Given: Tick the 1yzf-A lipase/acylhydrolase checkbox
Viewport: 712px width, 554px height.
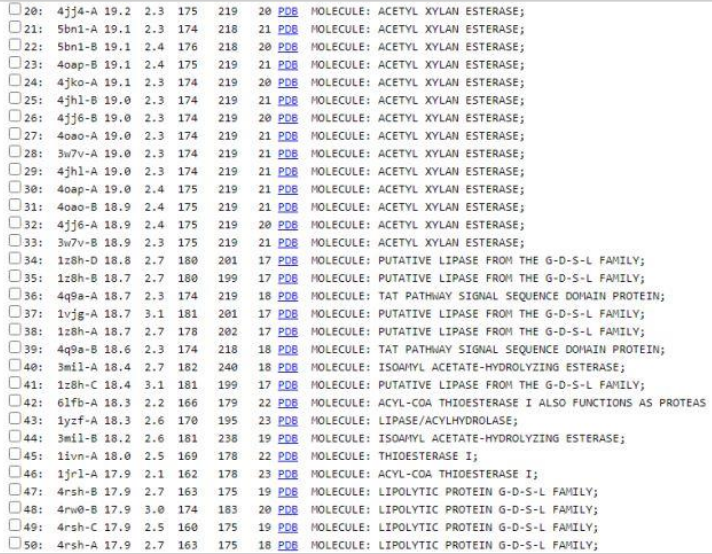Looking at the screenshot, I should [x=13, y=420].
